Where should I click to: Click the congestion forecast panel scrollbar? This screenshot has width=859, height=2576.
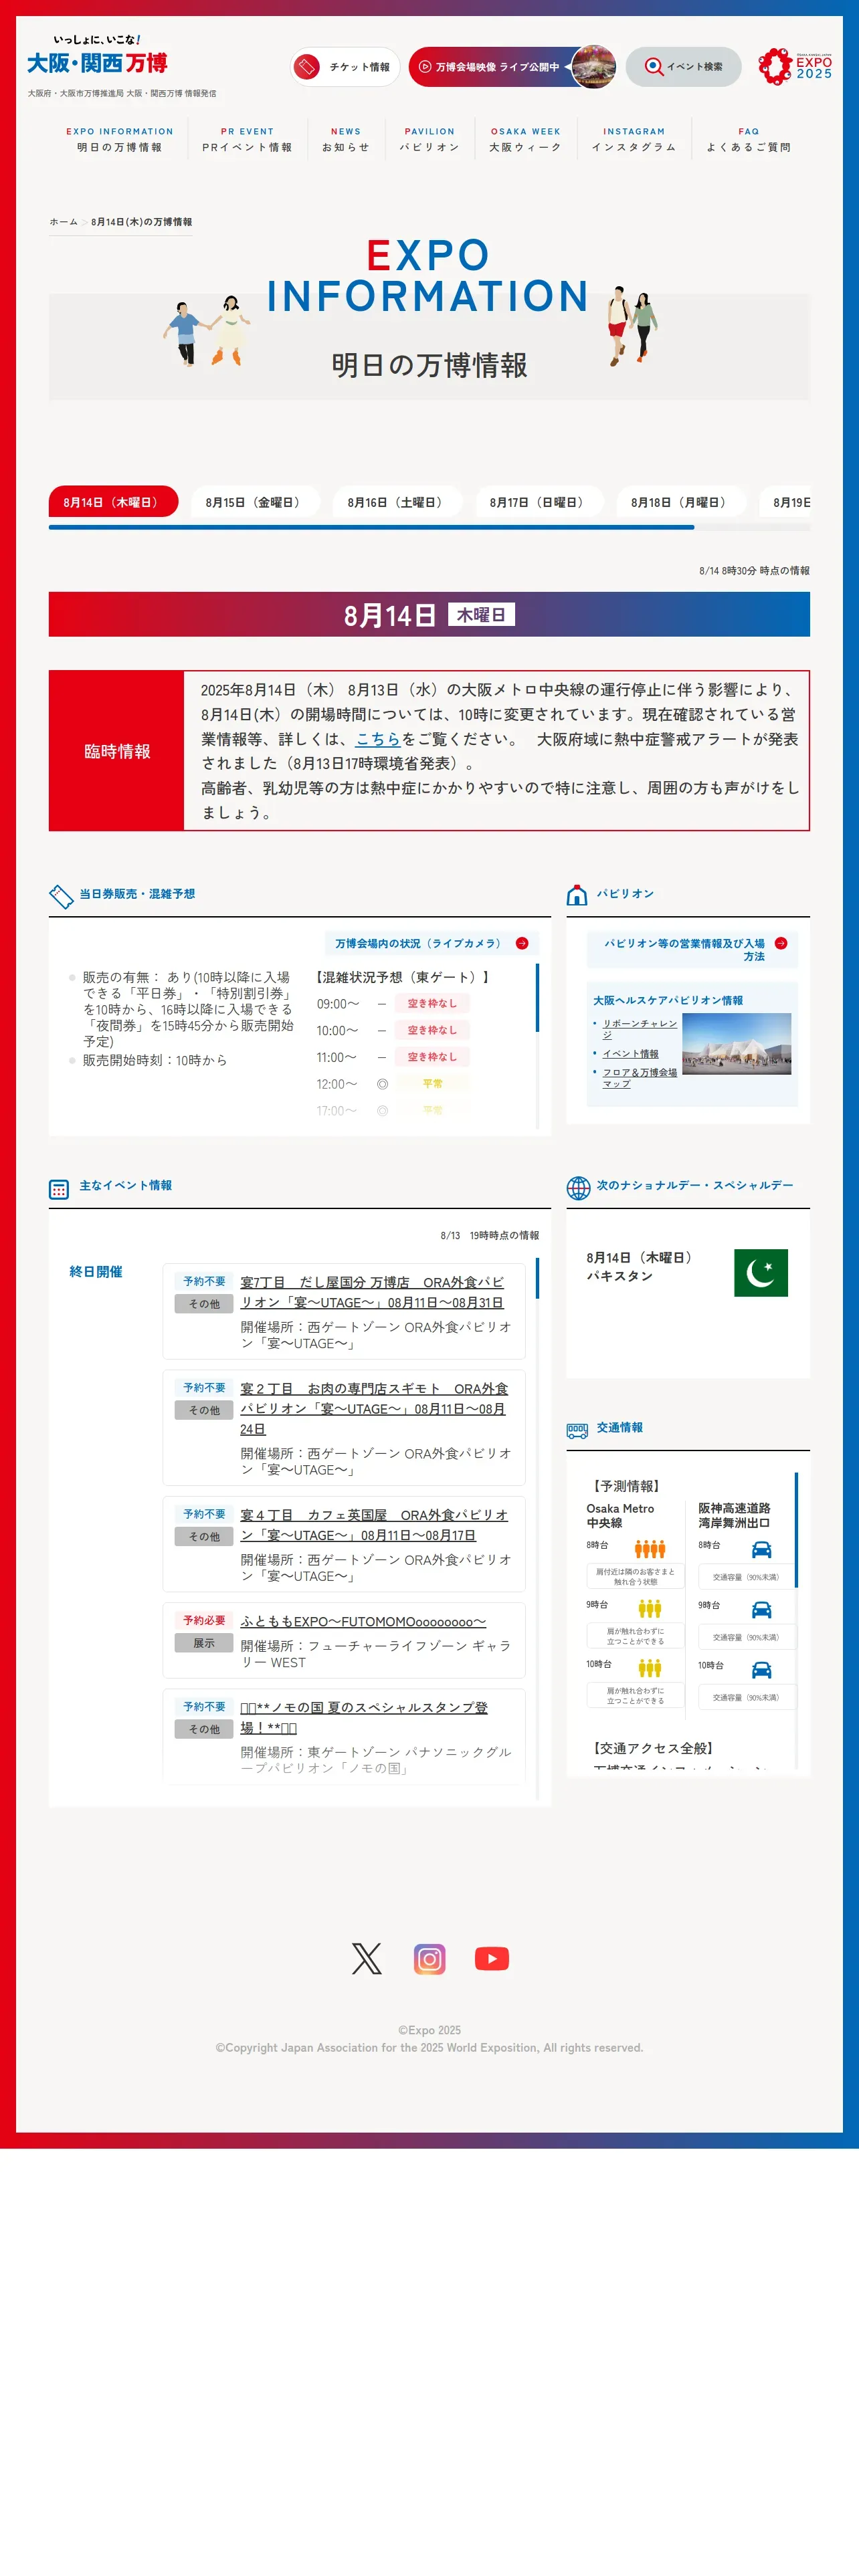point(538,997)
